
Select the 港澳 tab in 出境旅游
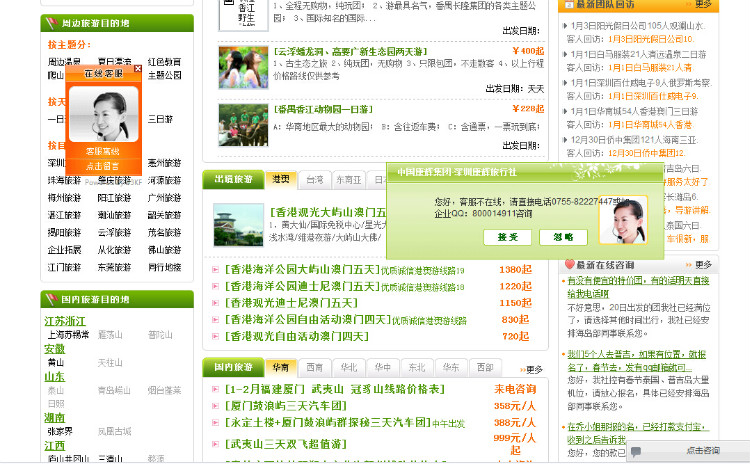tap(281, 179)
